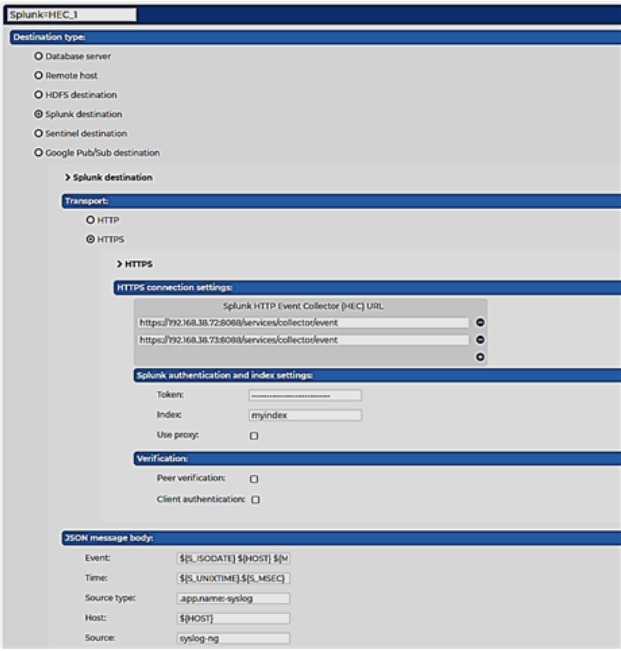Screen dimensions: 621x651
Task: Edit the Index field containing myindex
Action: tap(305, 415)
